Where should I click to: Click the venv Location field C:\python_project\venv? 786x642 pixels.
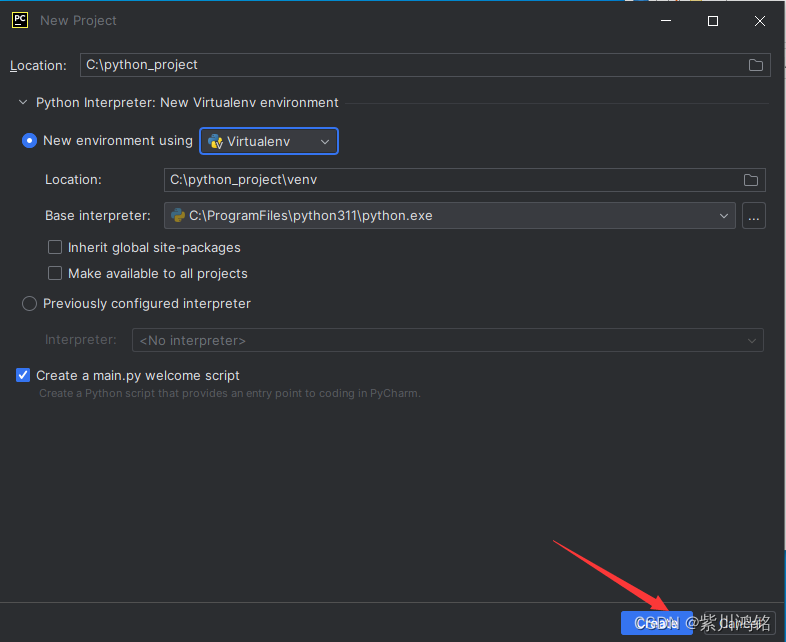(465, 180)
